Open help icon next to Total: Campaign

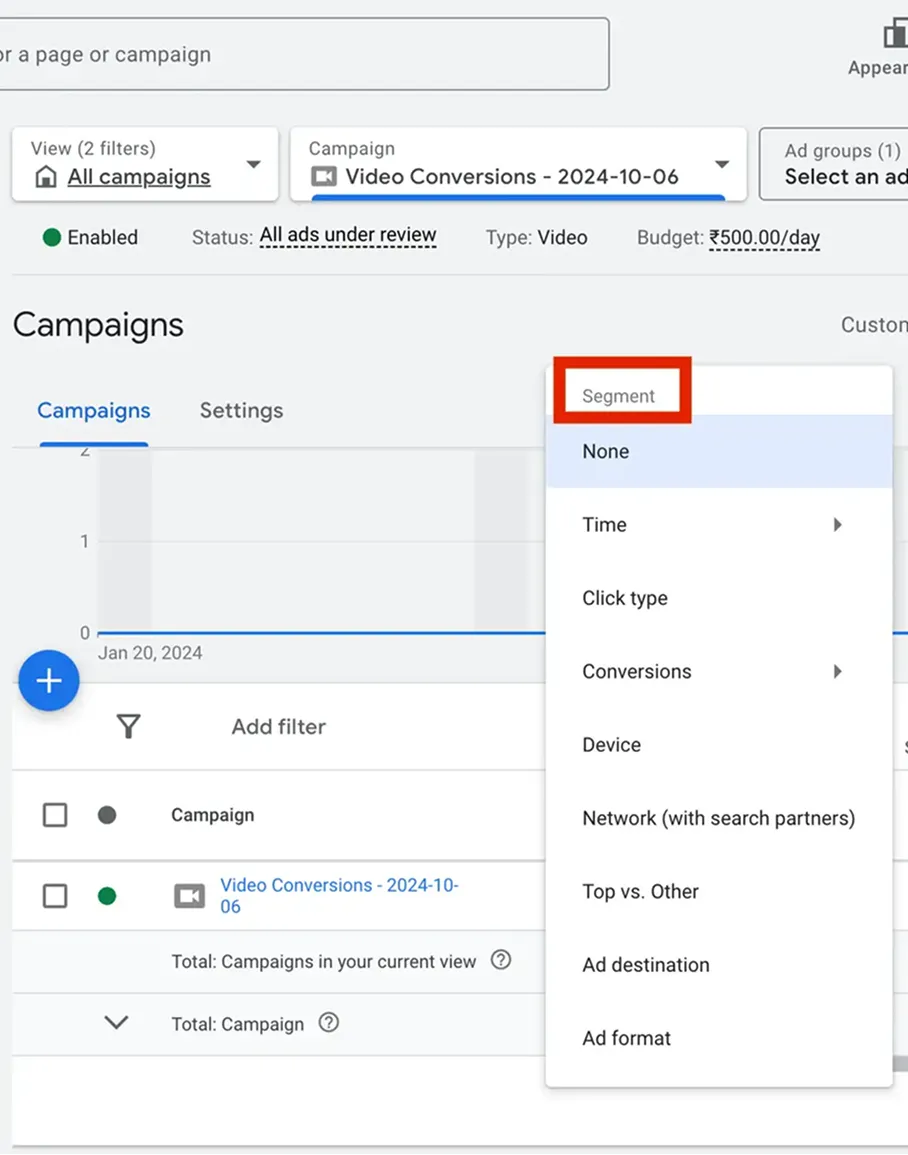328,1022
